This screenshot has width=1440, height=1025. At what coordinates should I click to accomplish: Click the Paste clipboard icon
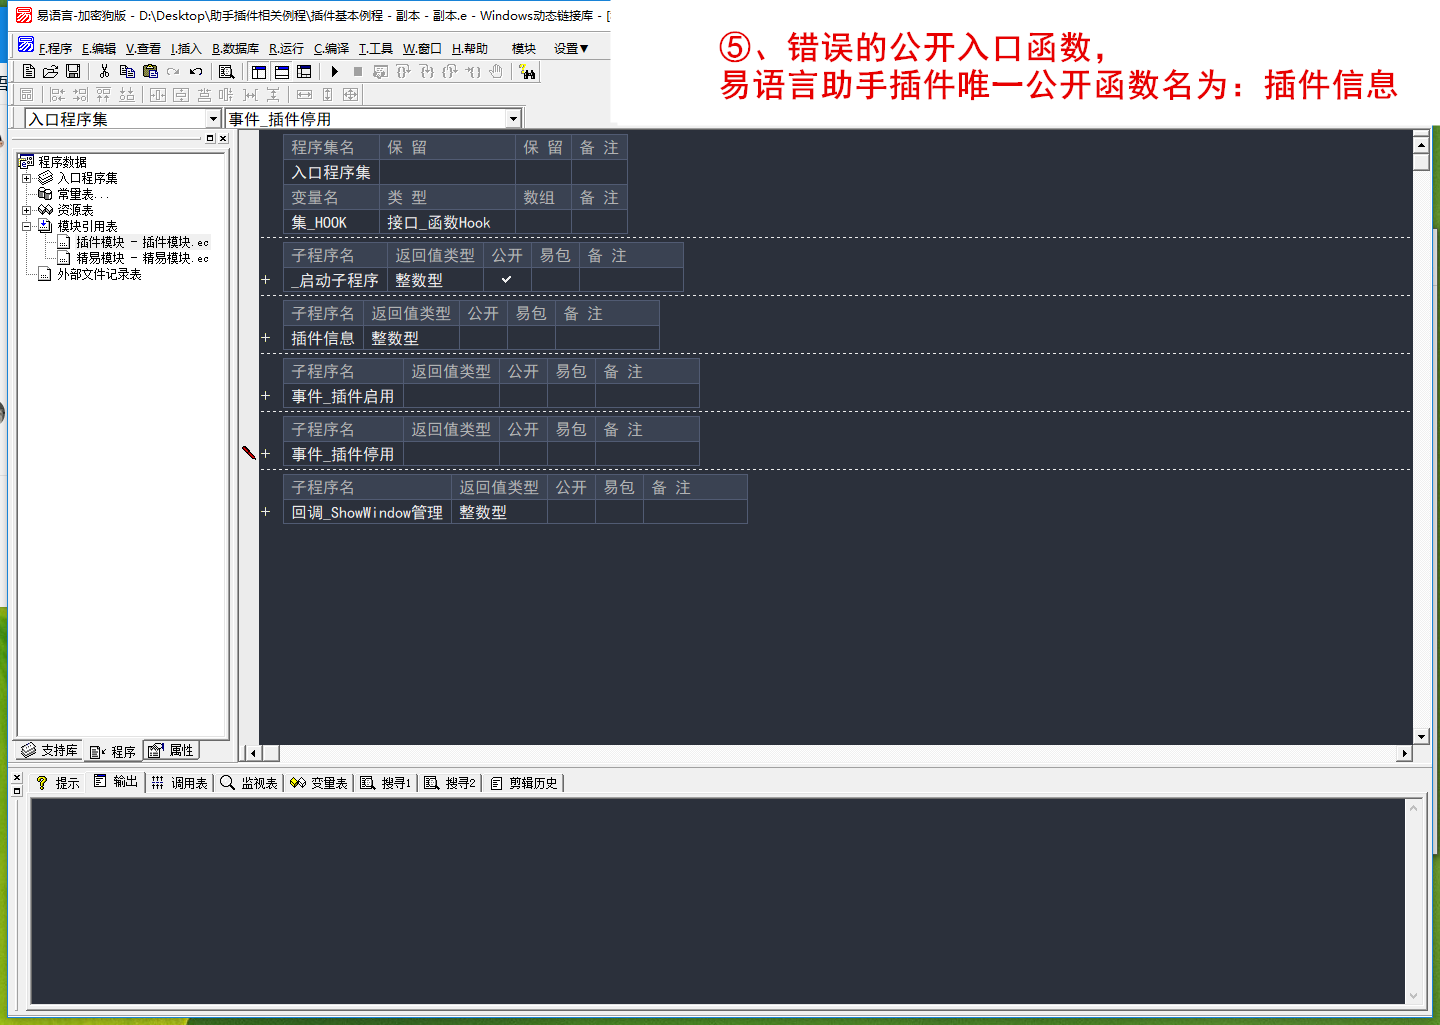[150, 72]
